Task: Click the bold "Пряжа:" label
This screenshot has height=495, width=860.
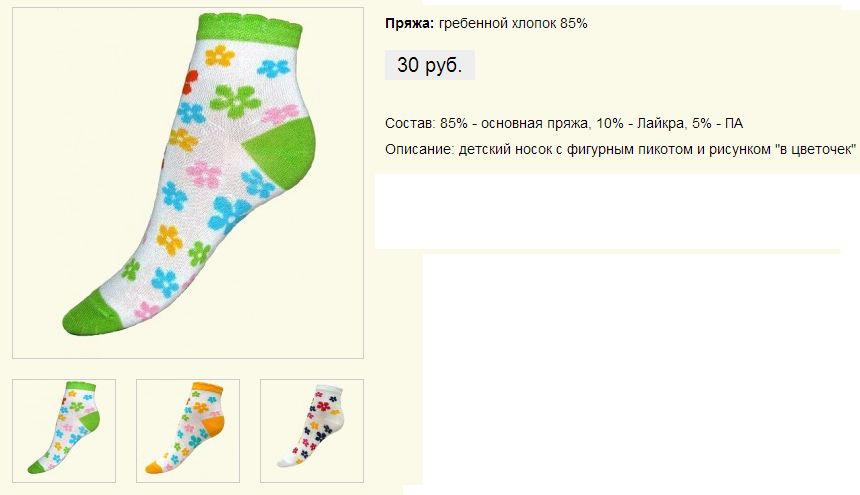Action: pyautogui.click(x=410, y=23)
